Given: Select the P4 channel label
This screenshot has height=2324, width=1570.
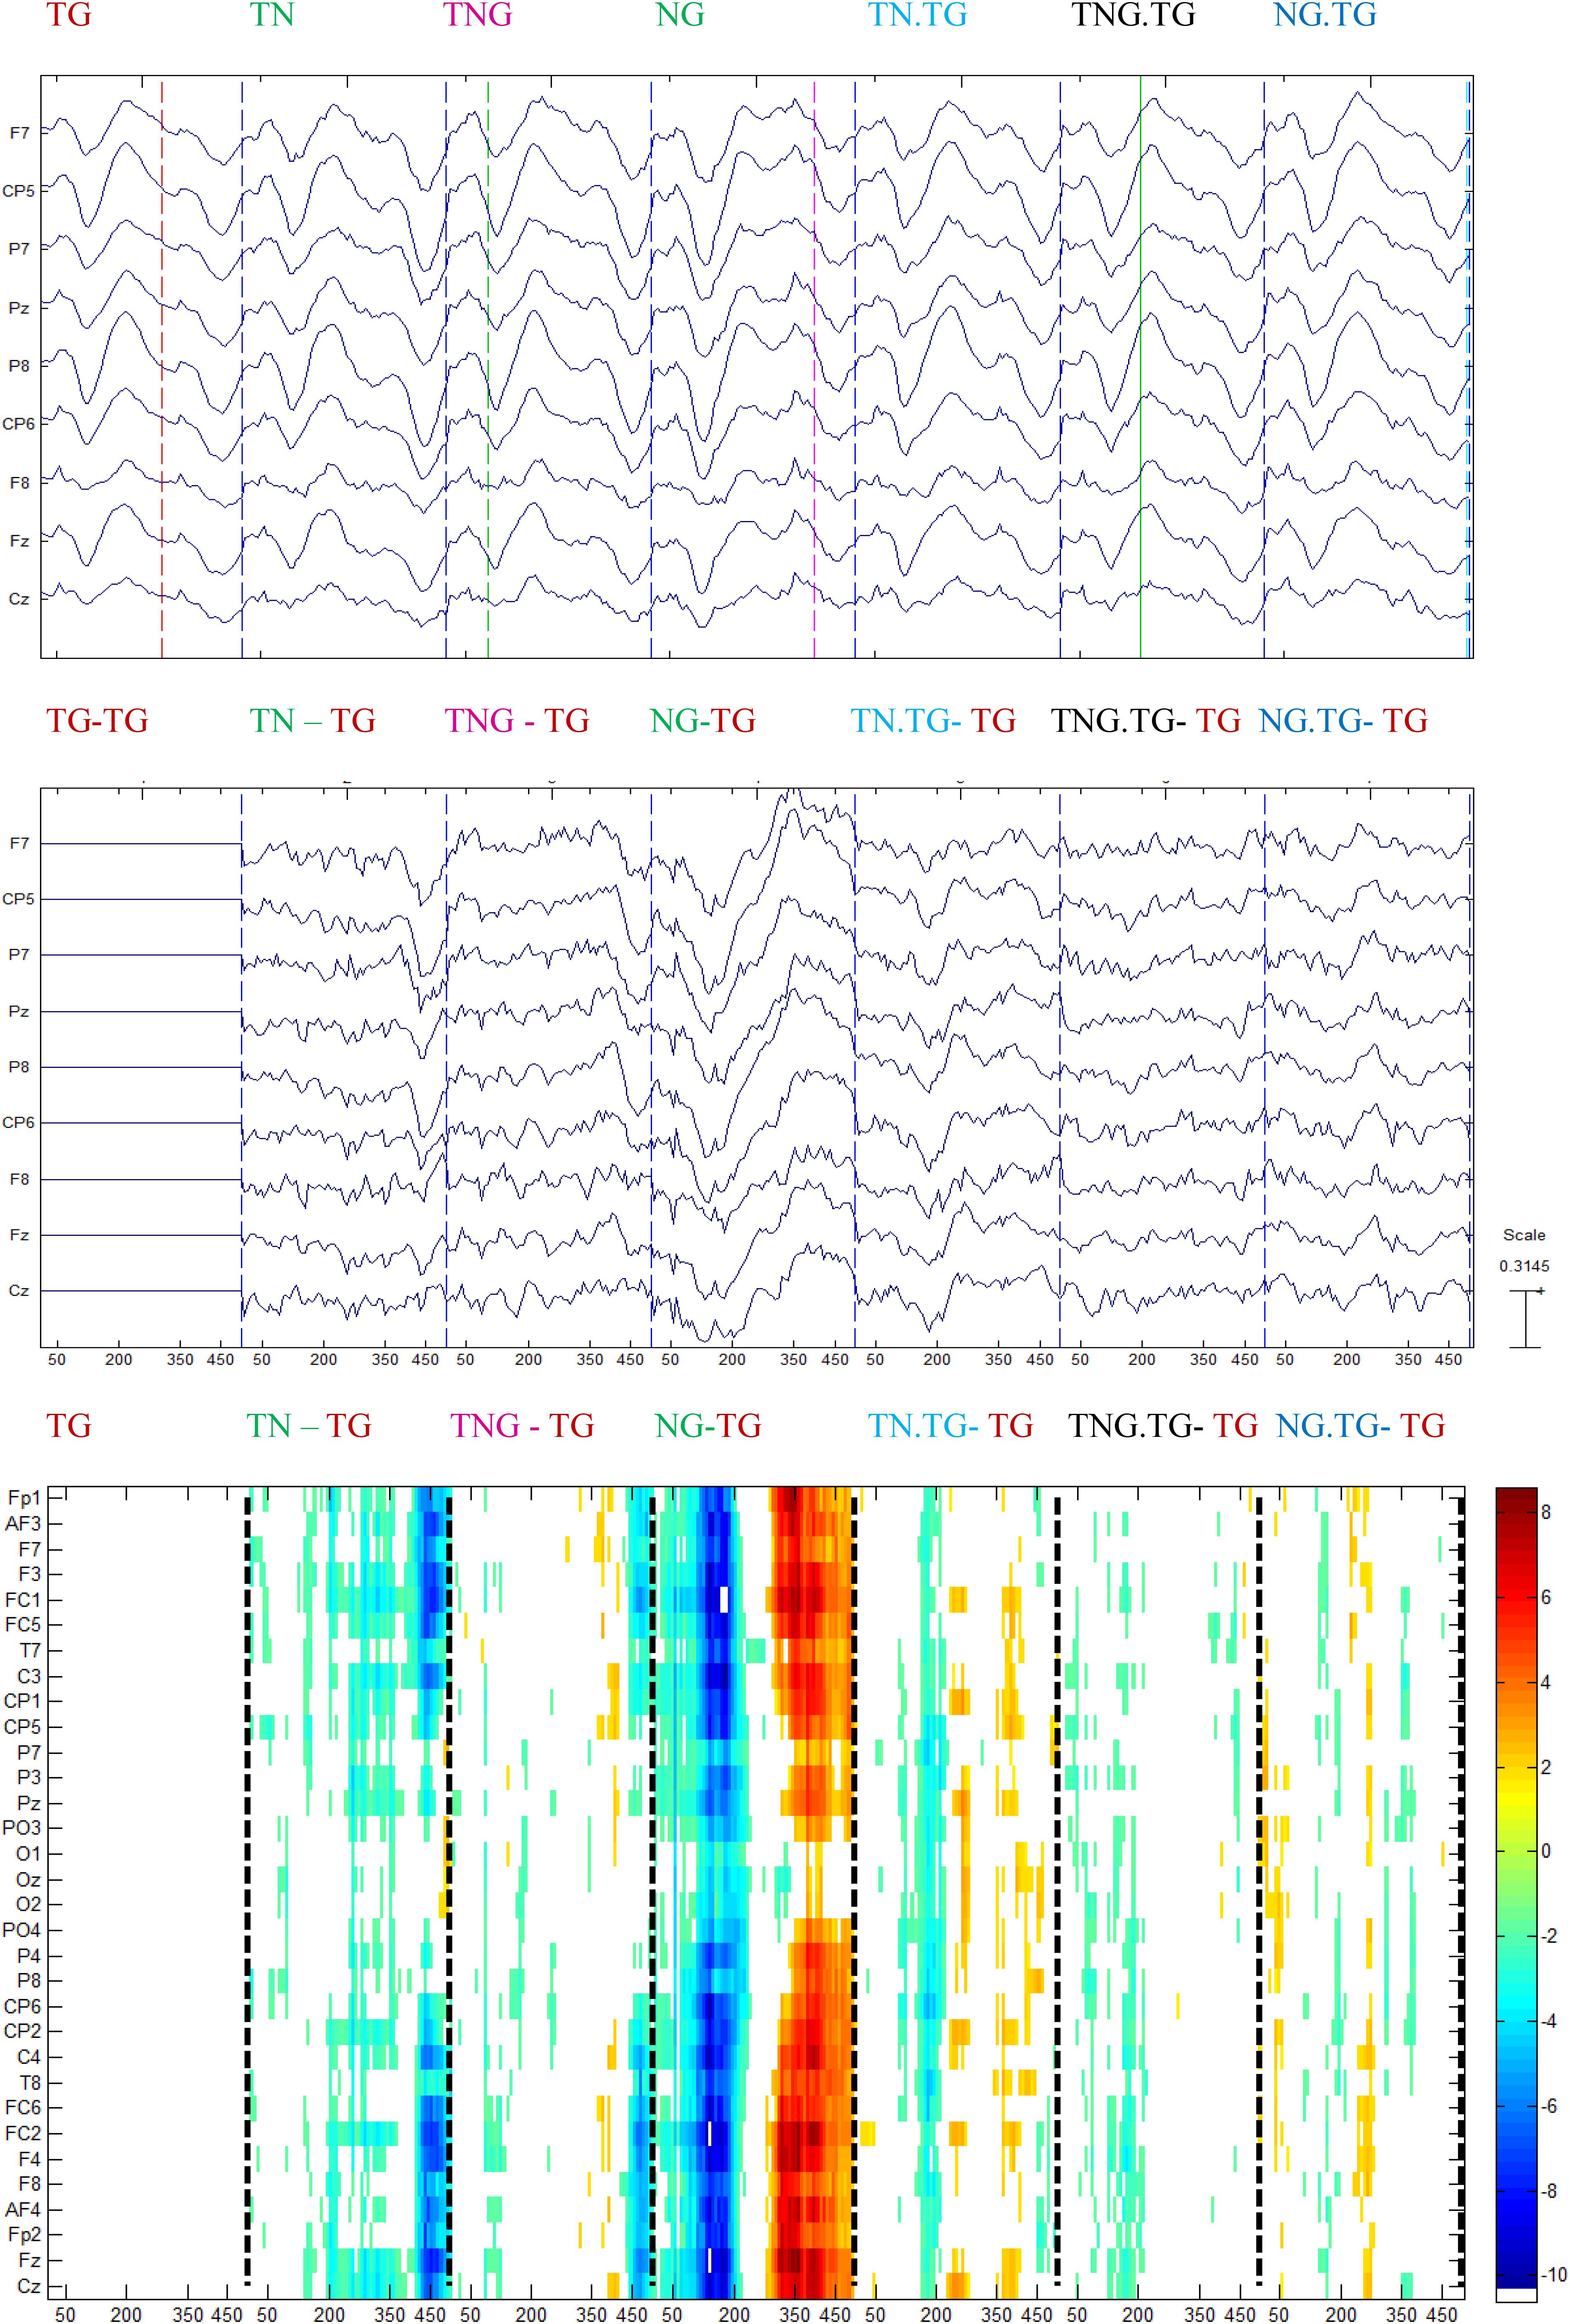Looking at the screenshot, I should 30,1956.
